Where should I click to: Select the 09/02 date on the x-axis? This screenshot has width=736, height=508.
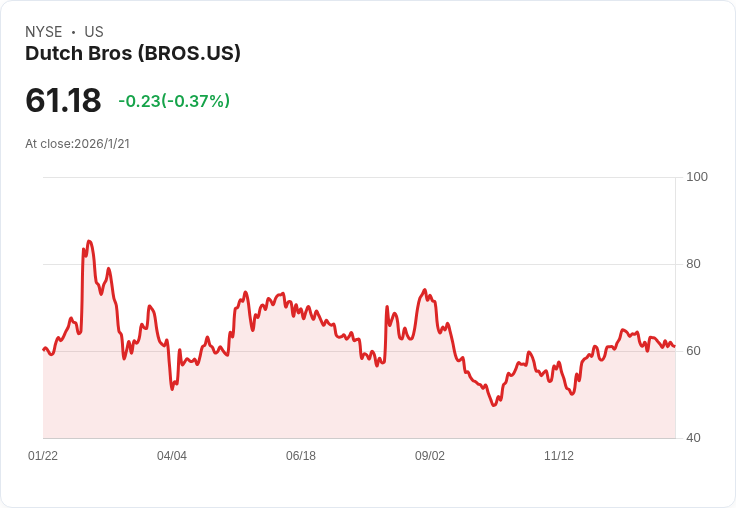point(430,456)
